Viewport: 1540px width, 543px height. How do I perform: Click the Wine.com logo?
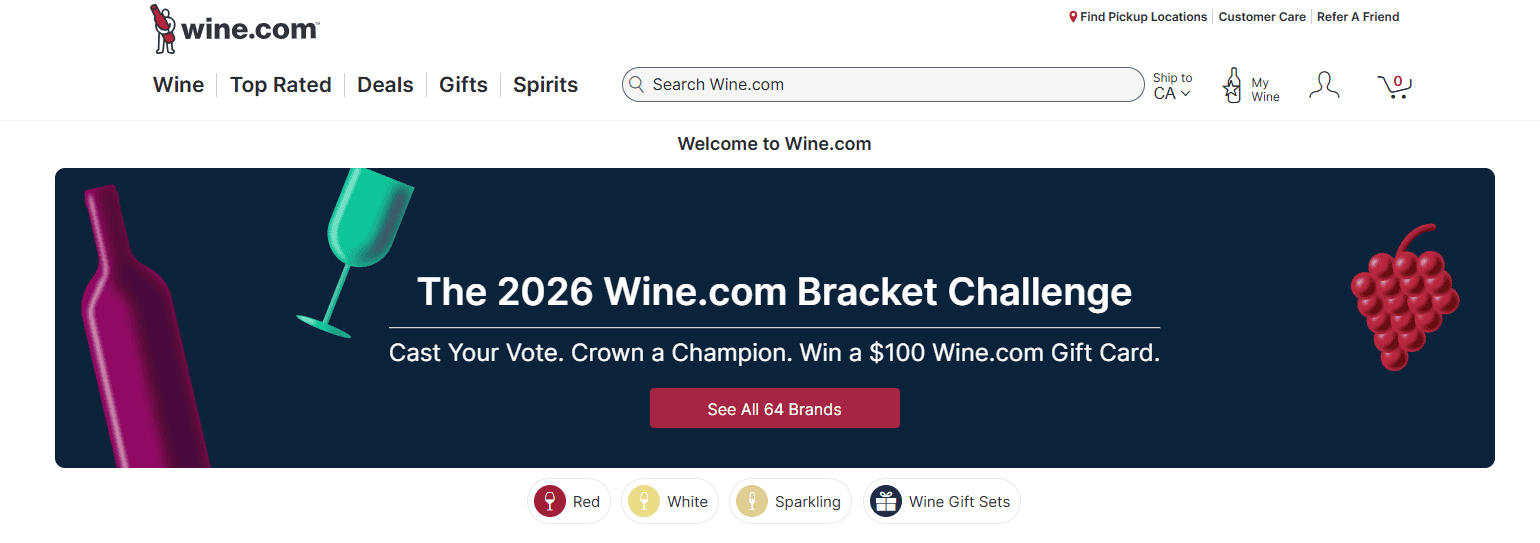(235, 29)
